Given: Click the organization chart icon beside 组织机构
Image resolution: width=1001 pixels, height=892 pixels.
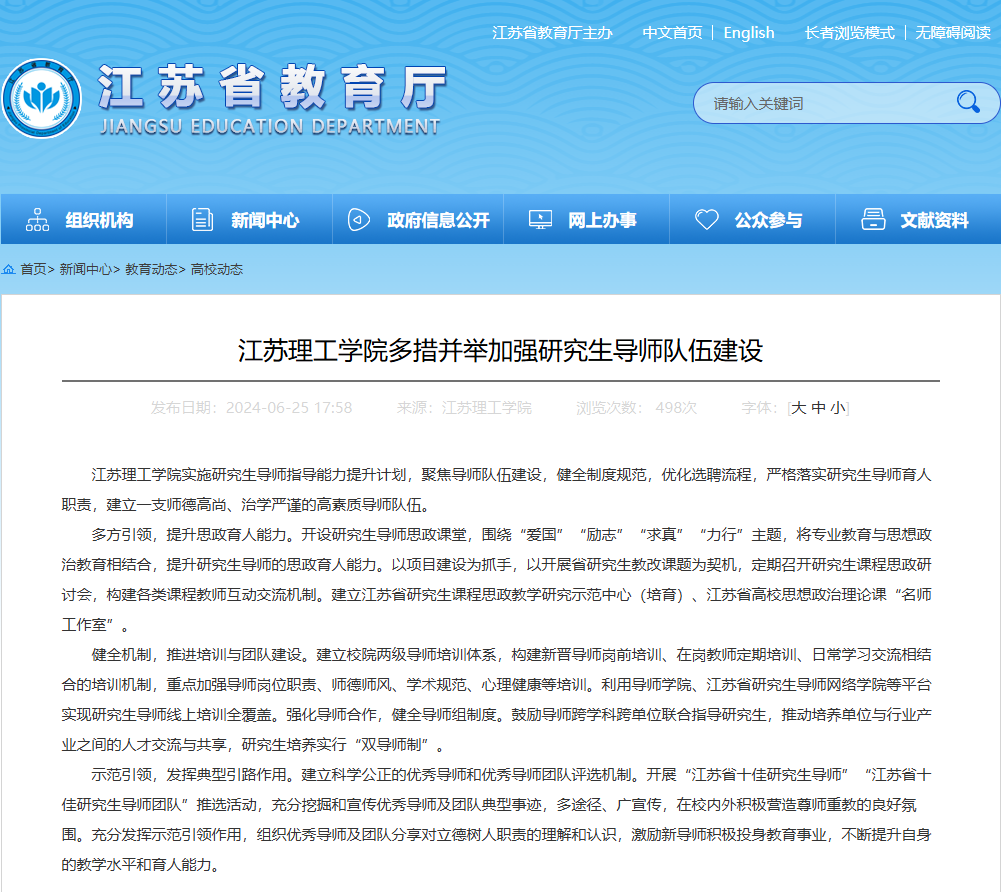Looking at the screenshot, I should (37, 220).
